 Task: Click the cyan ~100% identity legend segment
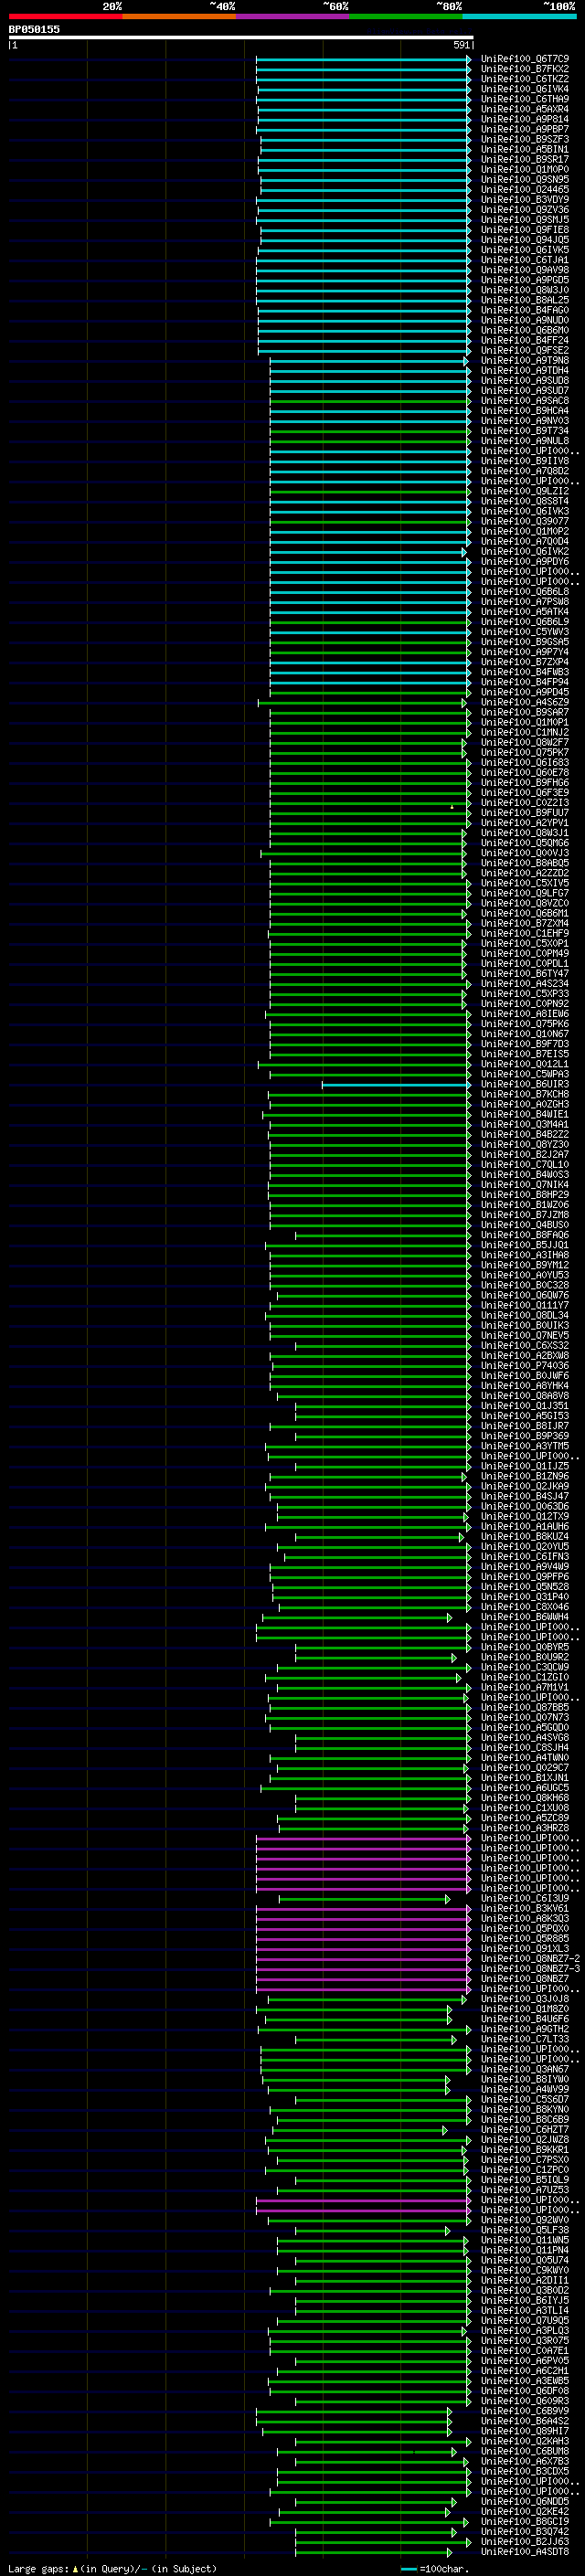520,16
